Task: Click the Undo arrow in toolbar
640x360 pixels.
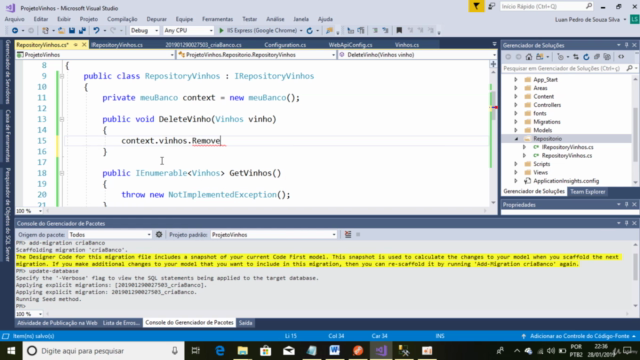Action: [96, 31]
